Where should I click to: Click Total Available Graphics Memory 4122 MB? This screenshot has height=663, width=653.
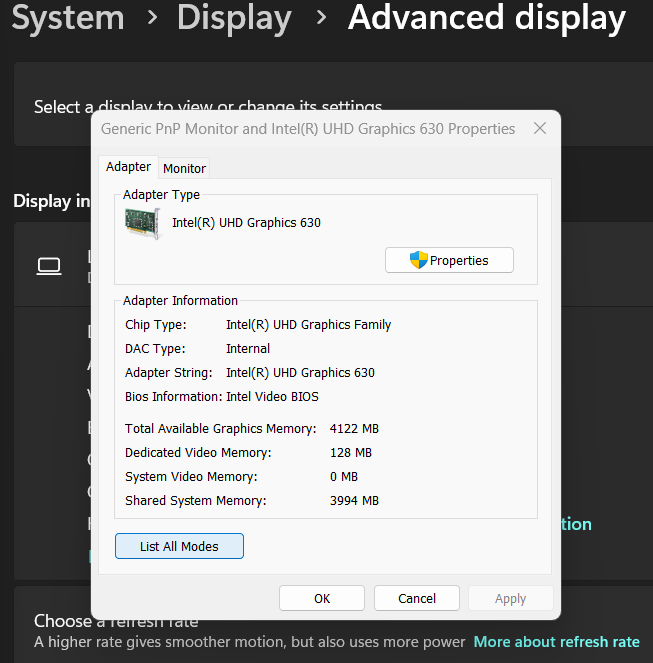click(354, 428)
